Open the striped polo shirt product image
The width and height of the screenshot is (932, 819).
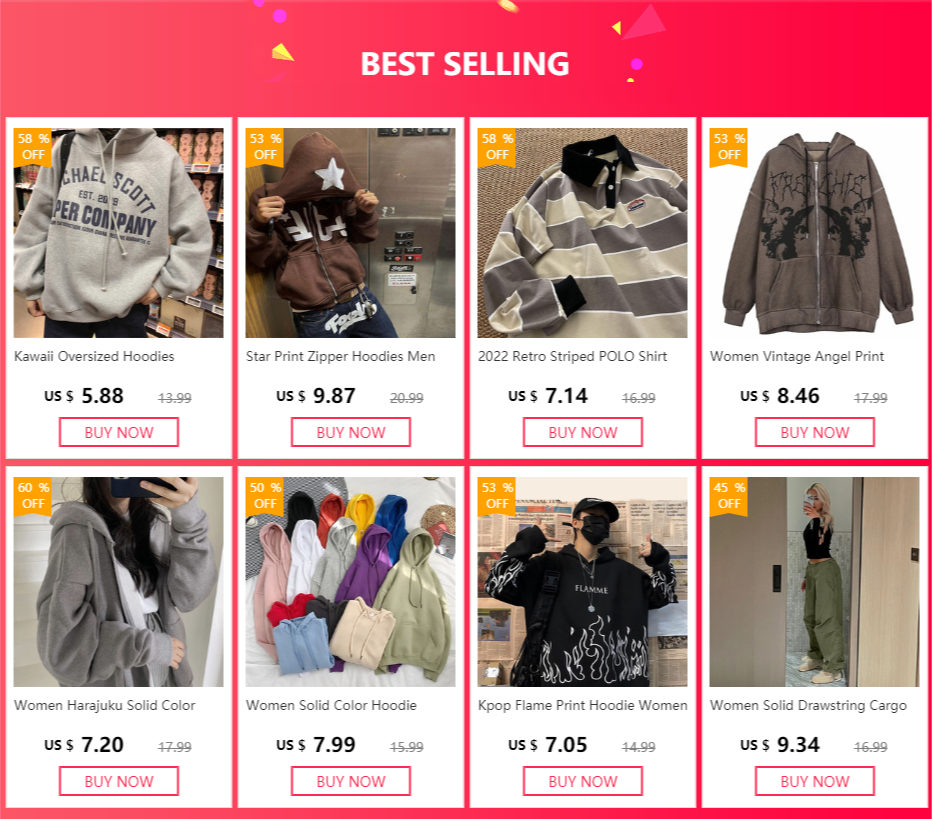pyautogui.click(x=582, y=233)
